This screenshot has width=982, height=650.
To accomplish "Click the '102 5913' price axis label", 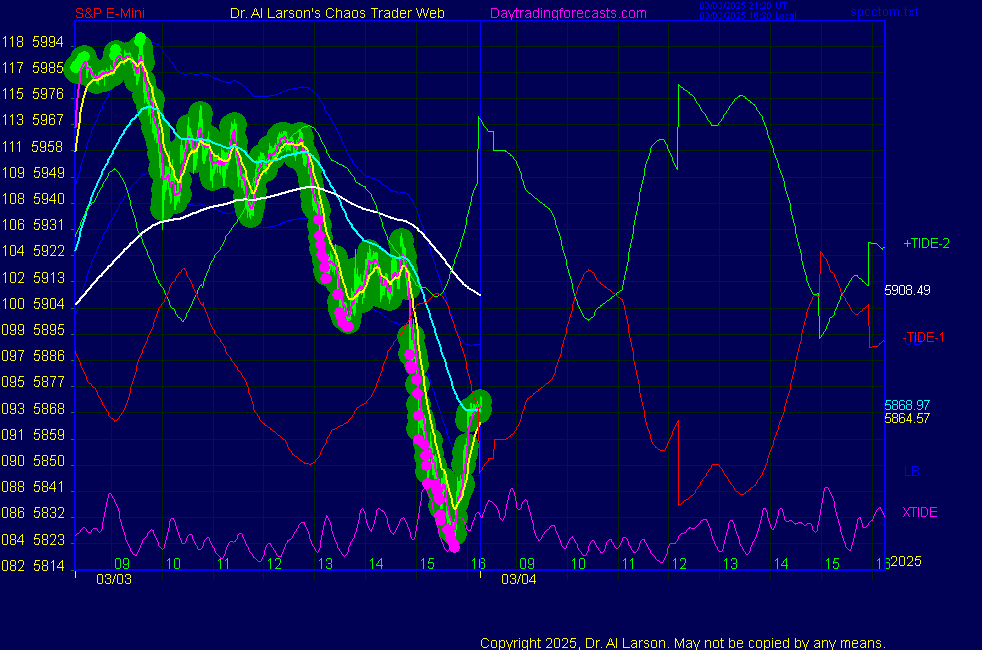I will pos(33,277).
